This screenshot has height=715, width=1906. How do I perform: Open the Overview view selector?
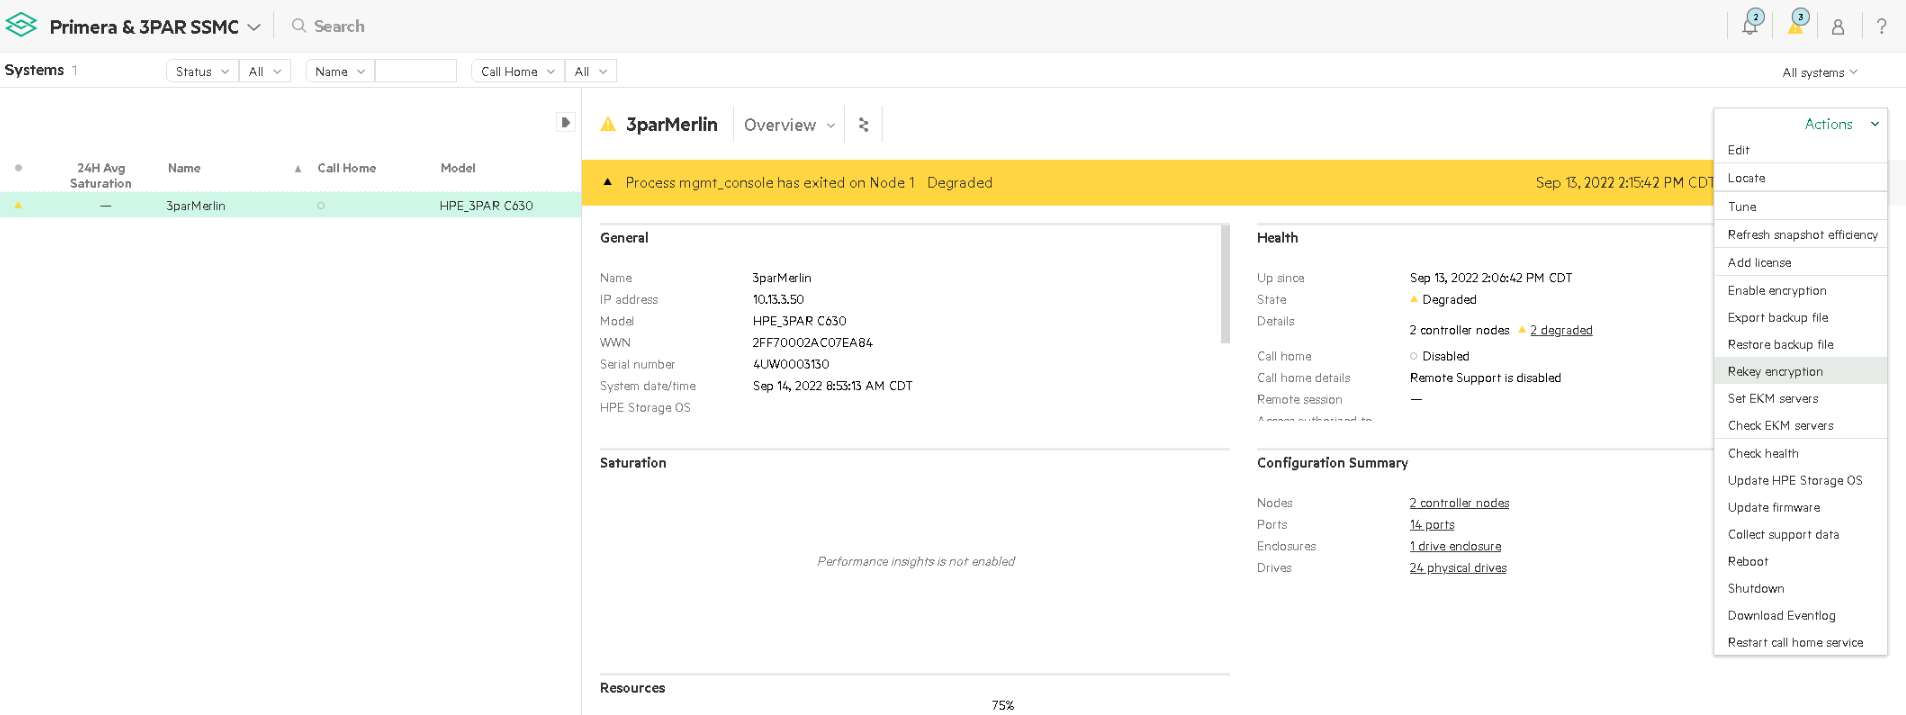(789, 125)
